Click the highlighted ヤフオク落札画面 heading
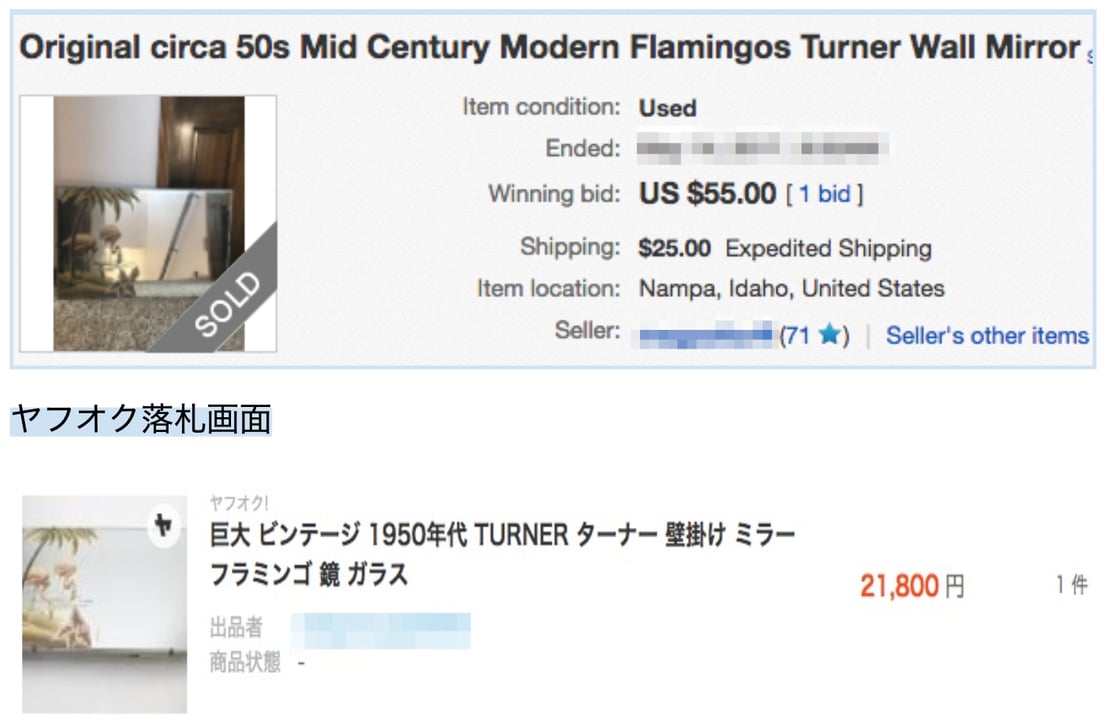 click(141, 419)
